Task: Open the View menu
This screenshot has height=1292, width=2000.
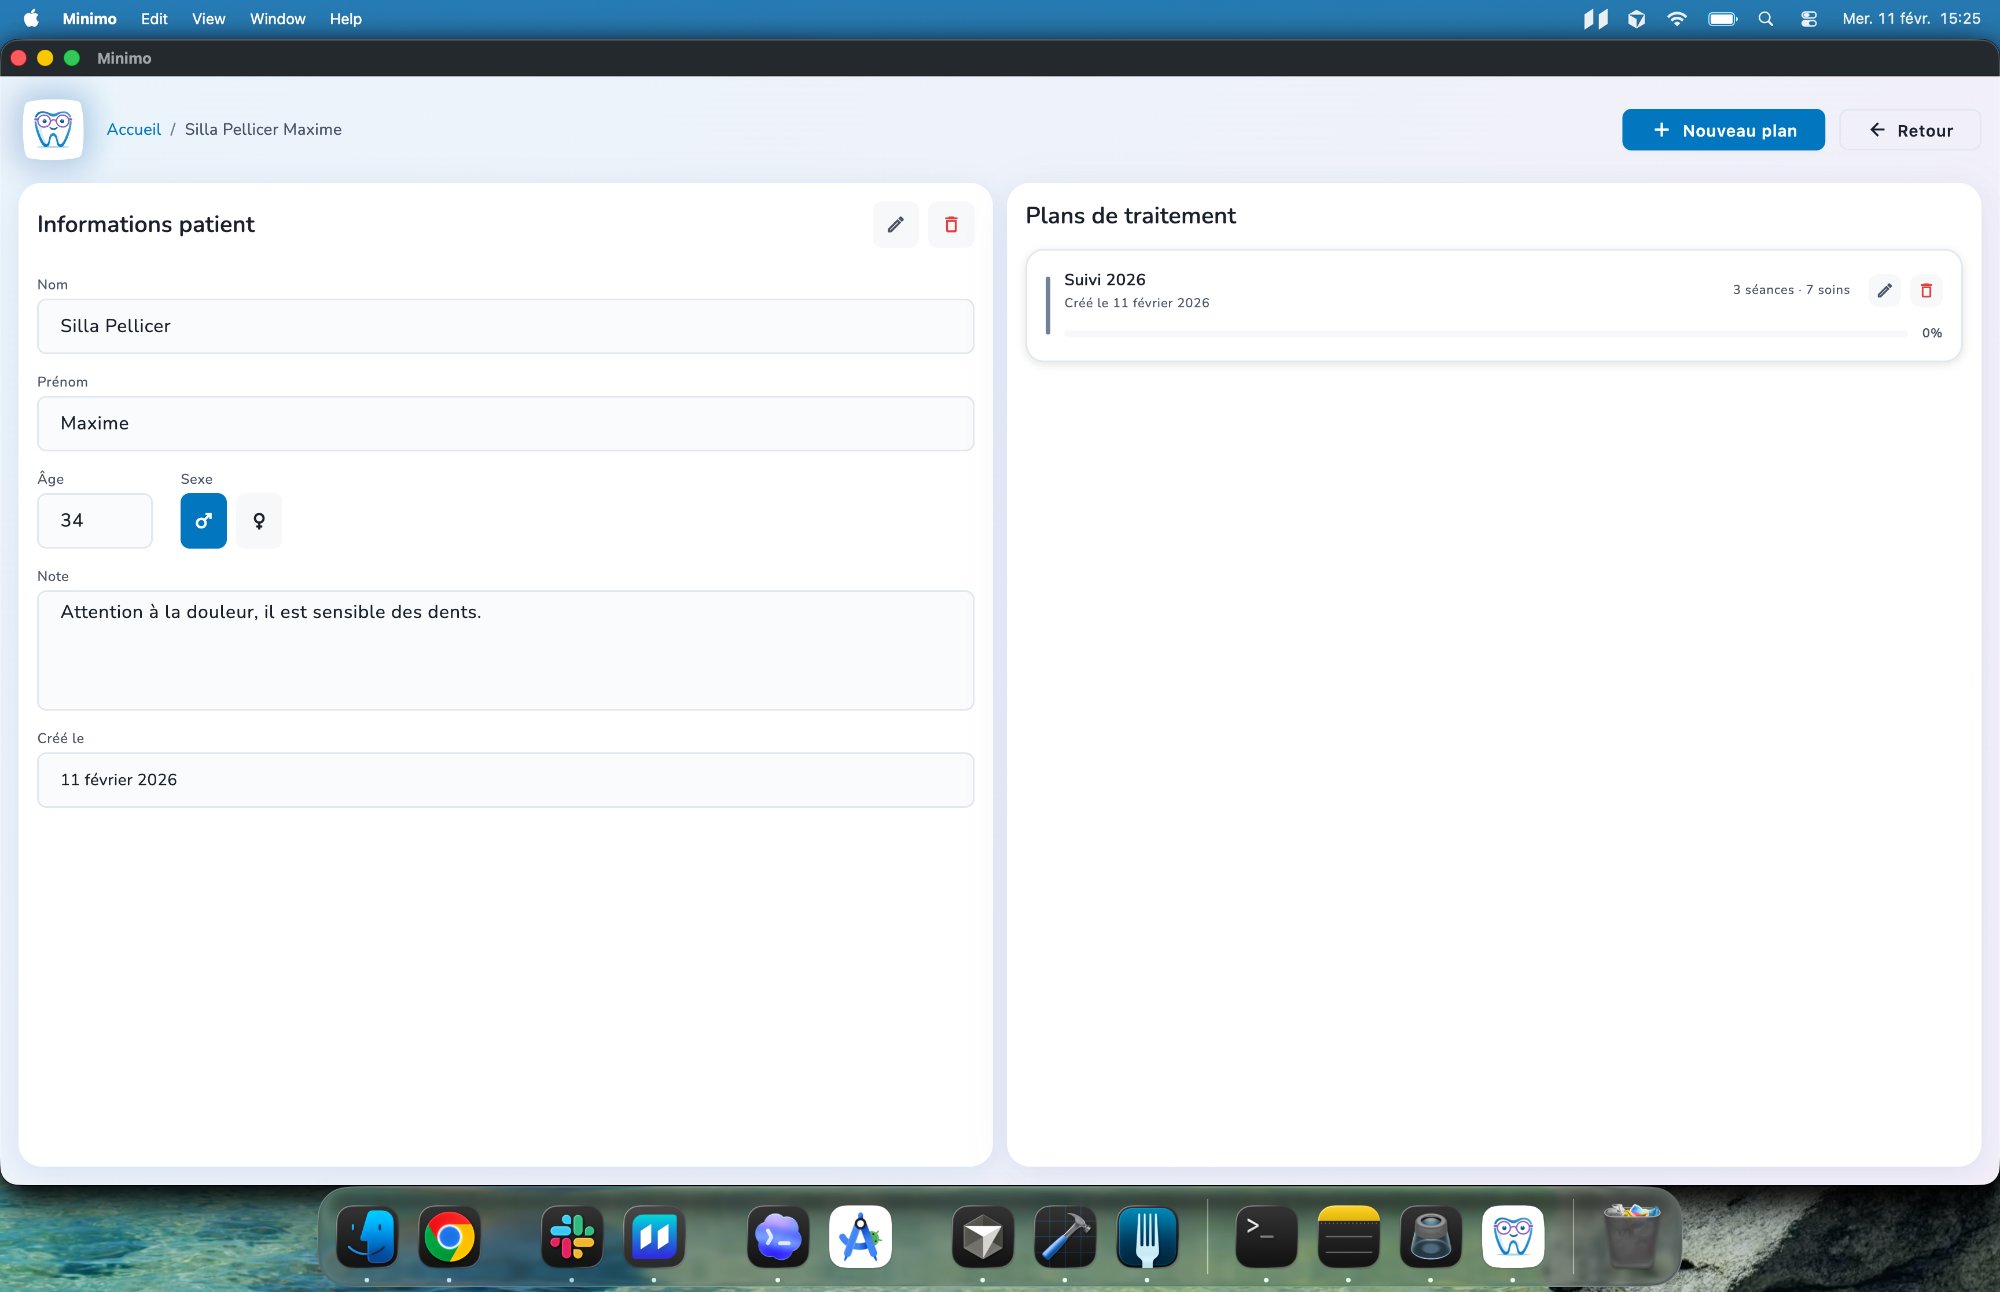Action: click(x=208, y=19)
